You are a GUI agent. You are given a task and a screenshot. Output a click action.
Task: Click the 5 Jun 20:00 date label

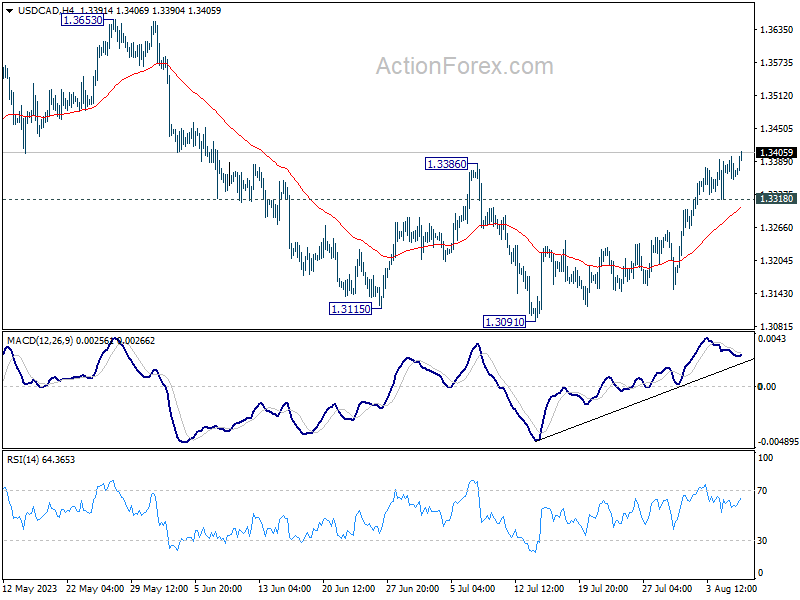[x=218, y=589]
